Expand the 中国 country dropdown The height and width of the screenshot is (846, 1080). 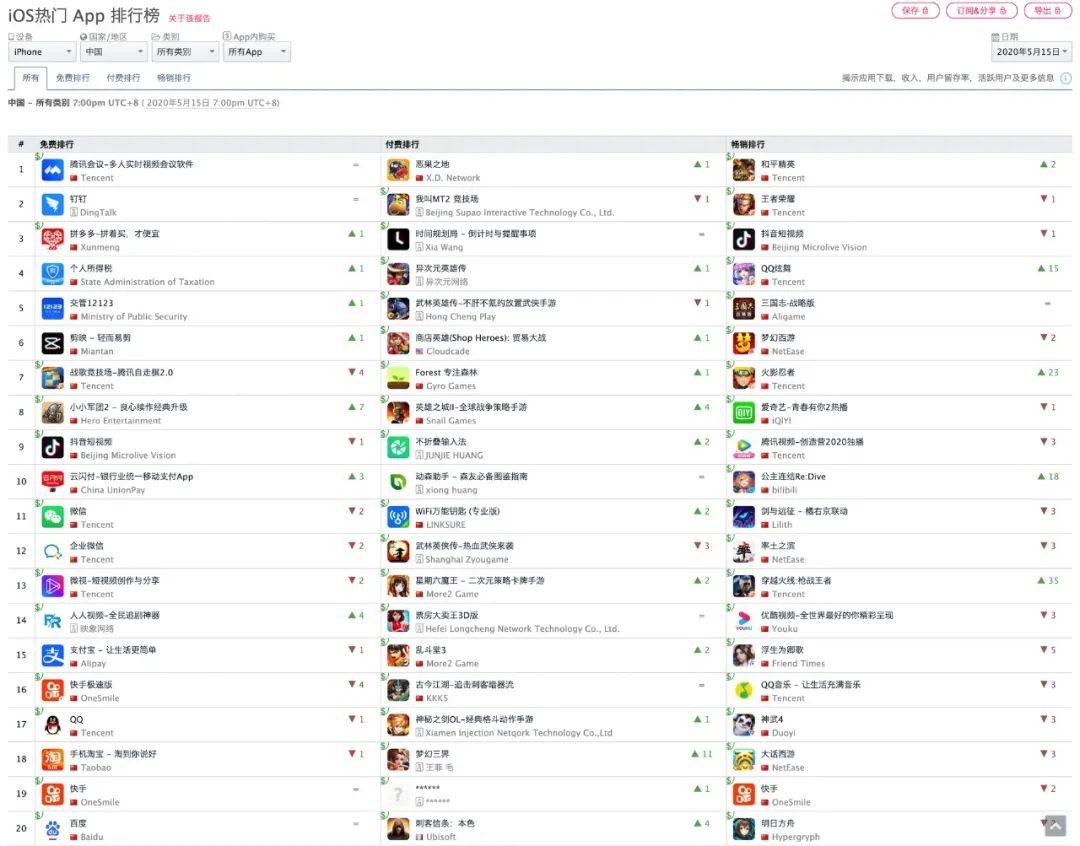click(x=113, y=52)
